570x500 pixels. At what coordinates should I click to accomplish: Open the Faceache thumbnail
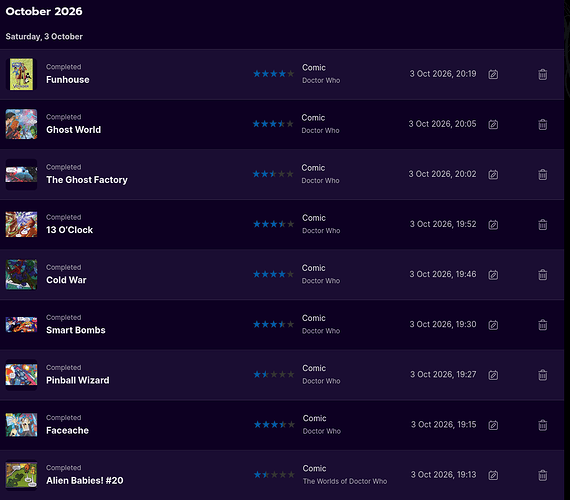coord(21,425)
